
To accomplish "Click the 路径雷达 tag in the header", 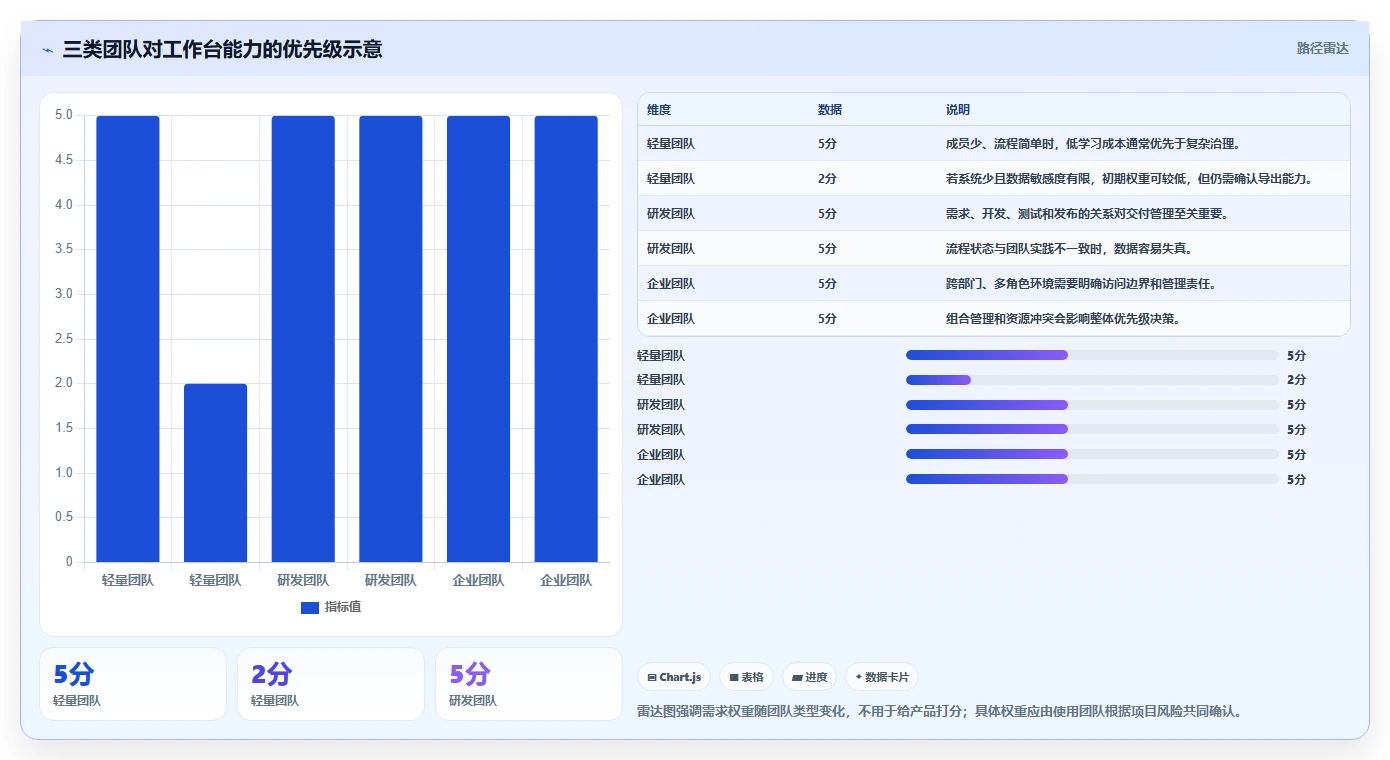I will pos(1322,48).
